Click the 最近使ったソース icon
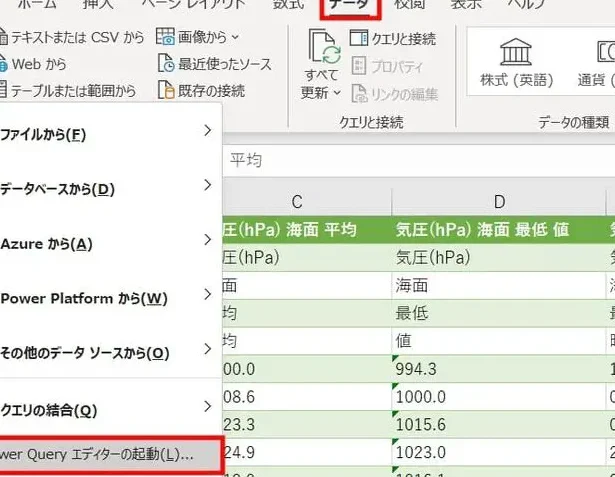 click(x=166, y=64)
